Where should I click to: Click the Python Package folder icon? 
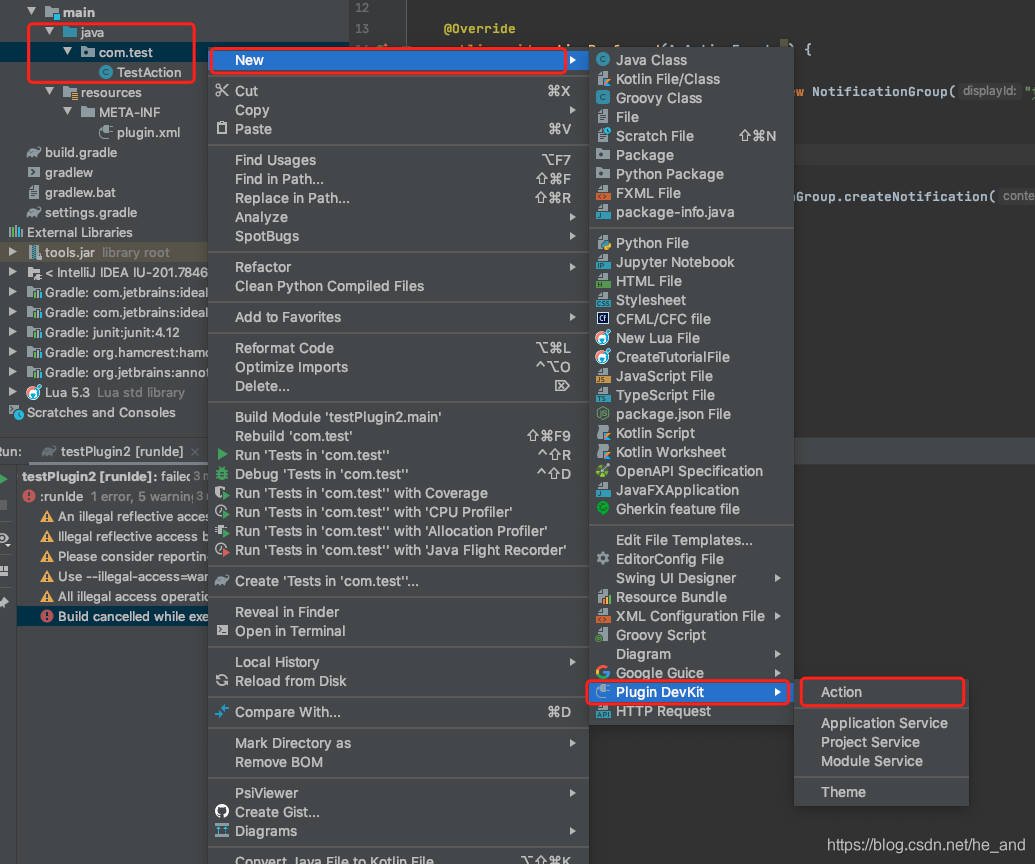tap(603, 174)
